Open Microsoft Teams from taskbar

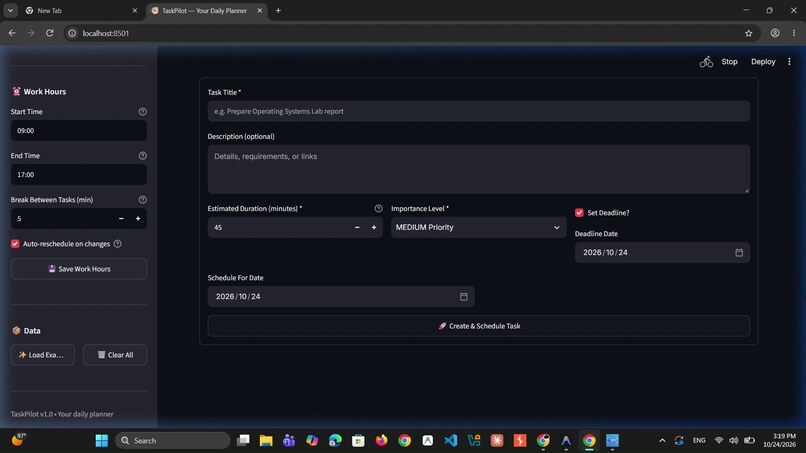coord(289,441)
